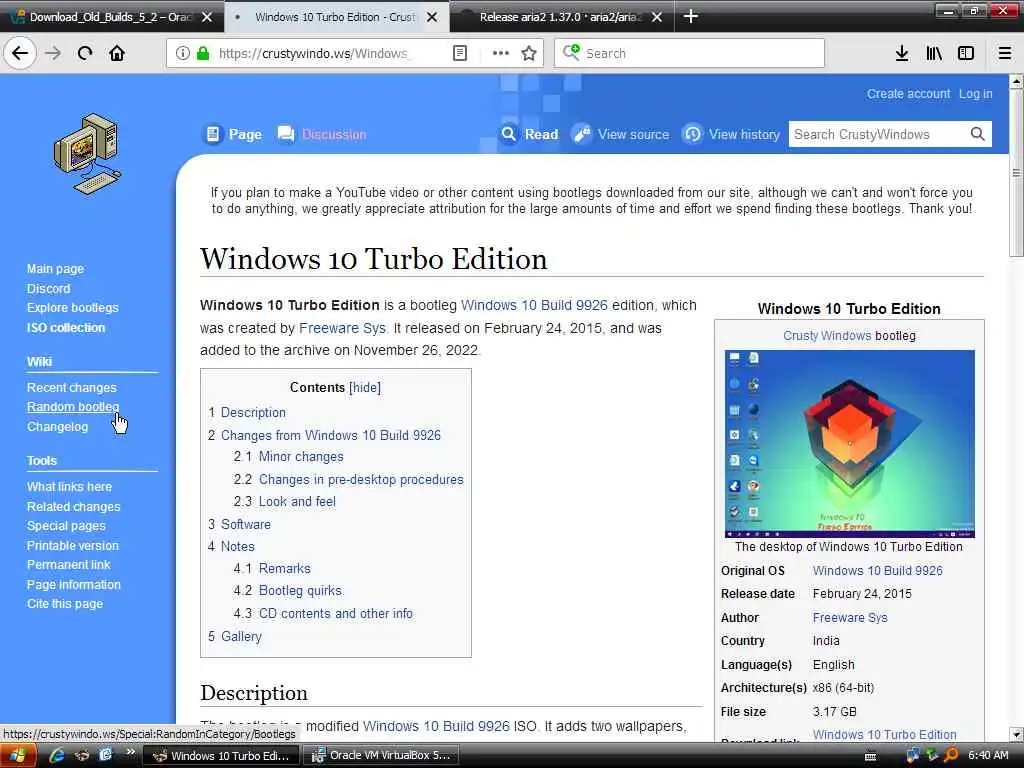The width and height of the screenshot is (1024, 768).
Task: Bookmark this page with the star icon
Action: pyautogui.click(x=529, y=53)
